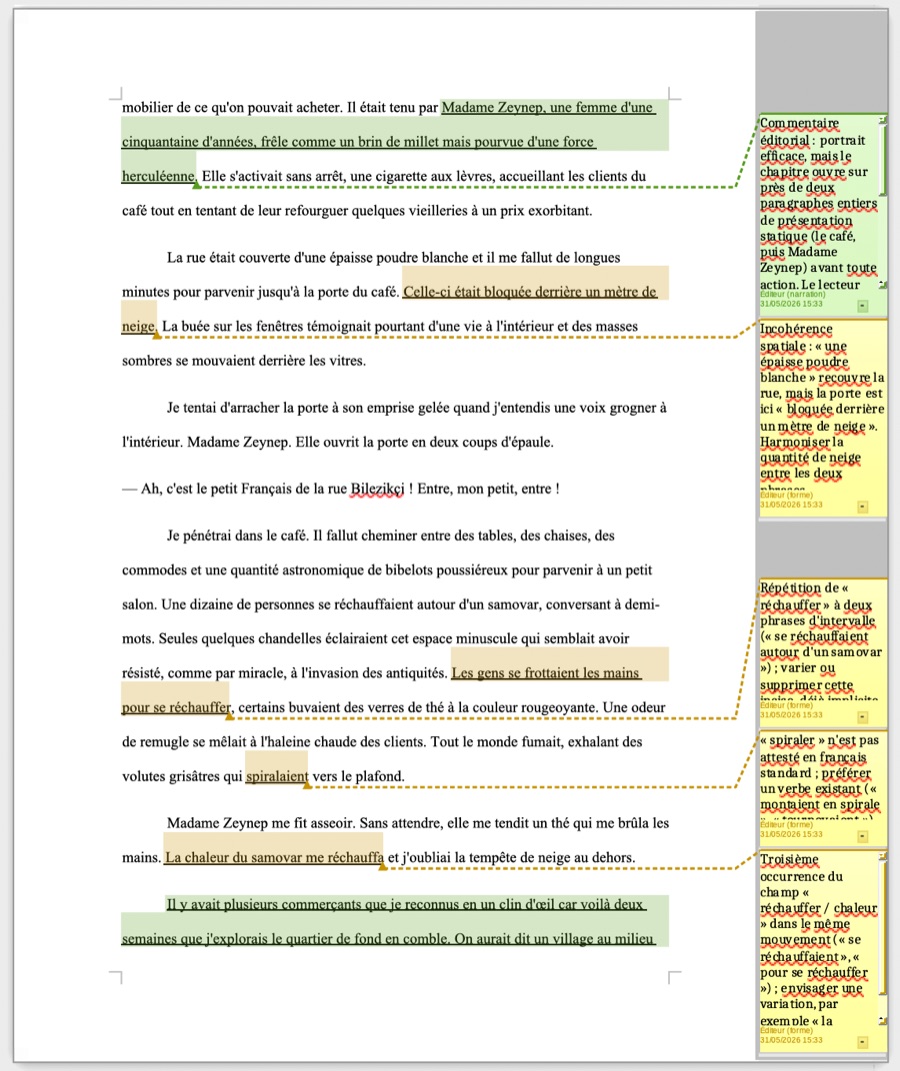The width and height of the screenshot is (900, 1071).
Task: Open the menu button of the green 'Commentaire éditorial' comment
Action: (862, 306)
